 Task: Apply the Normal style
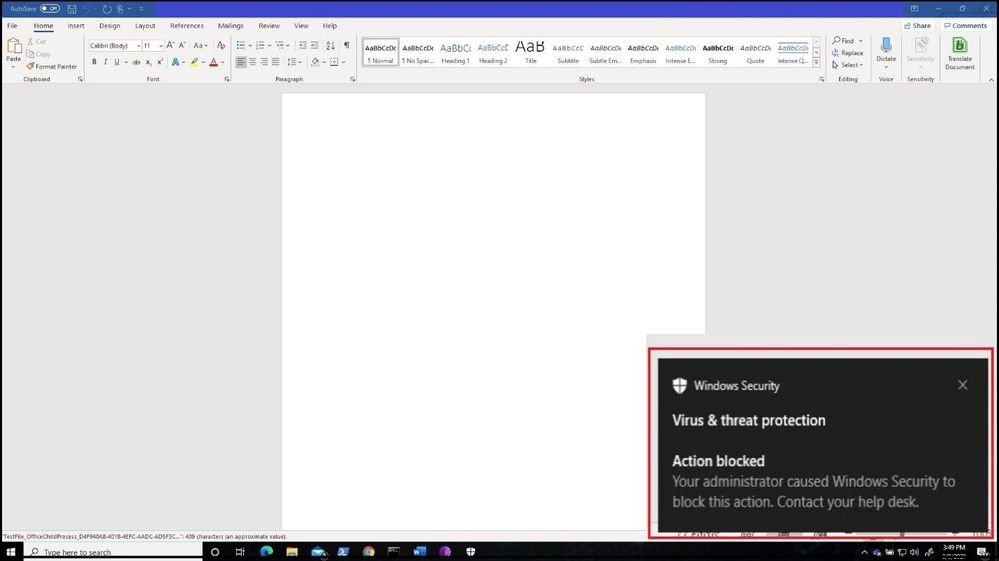(x=380, y=52)
